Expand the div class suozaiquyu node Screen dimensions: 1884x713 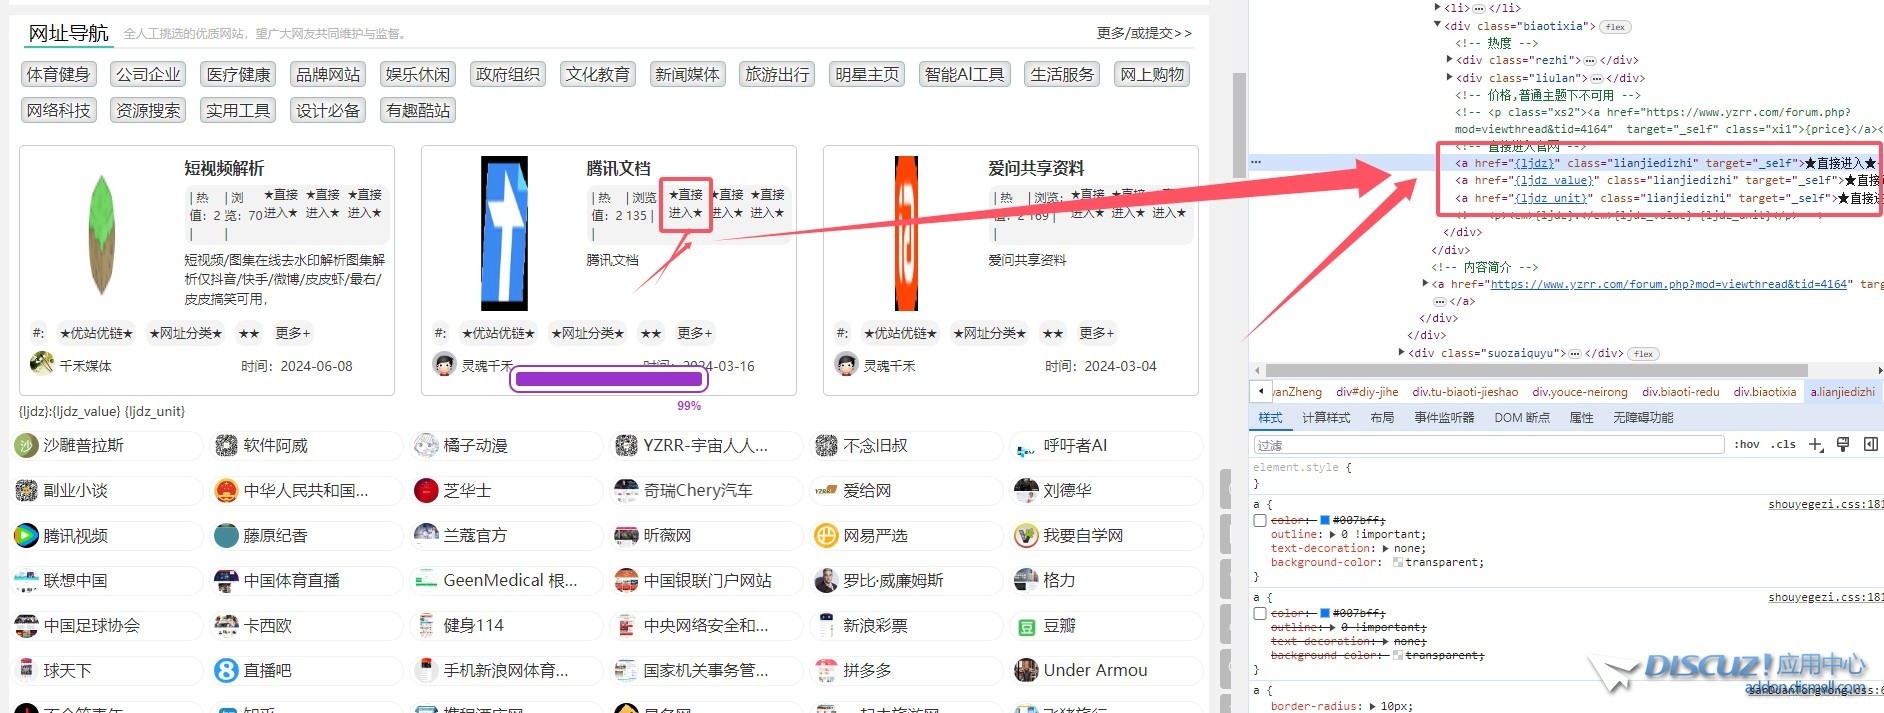(x=1401, y=353)
